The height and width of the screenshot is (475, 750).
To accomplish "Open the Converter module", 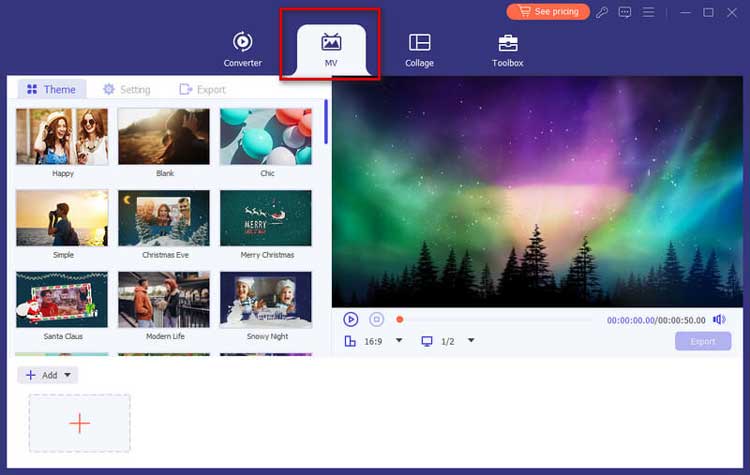I will (243, 50).
